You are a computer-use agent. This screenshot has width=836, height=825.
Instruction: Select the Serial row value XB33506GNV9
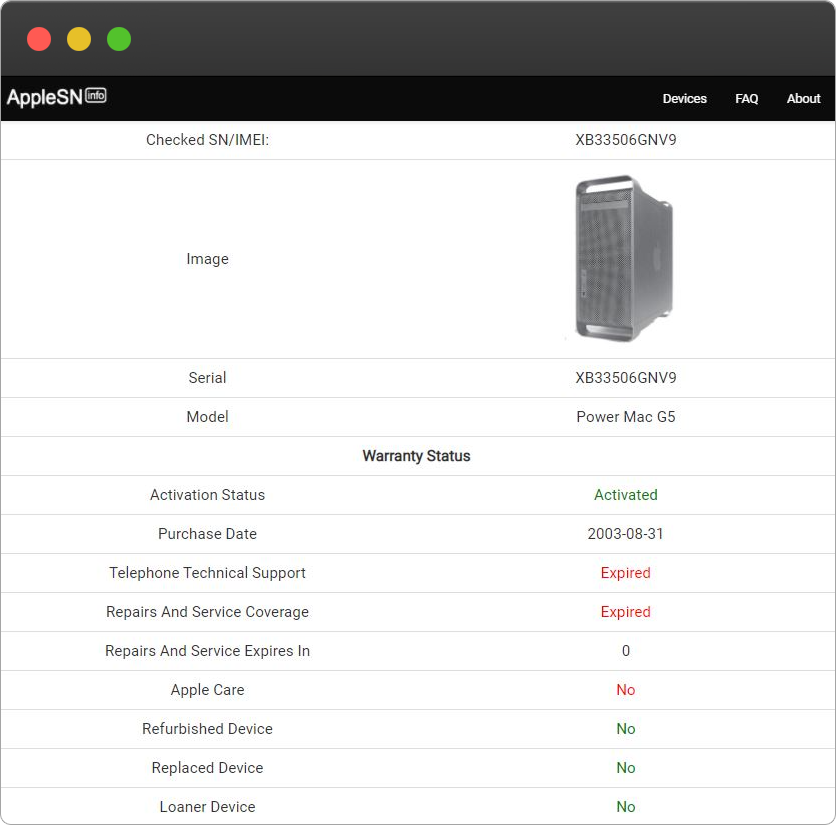point(625,378)
